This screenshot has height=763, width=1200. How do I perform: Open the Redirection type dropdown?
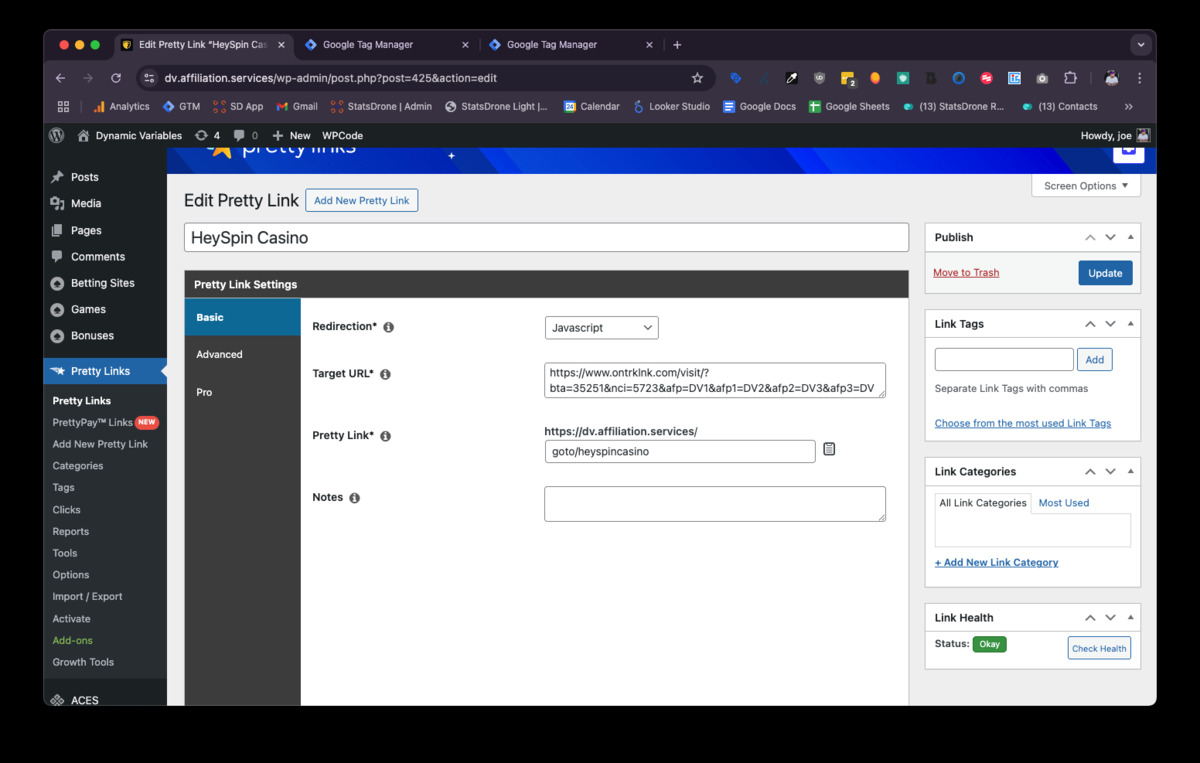pyautogui.click(x=601, y=327)
